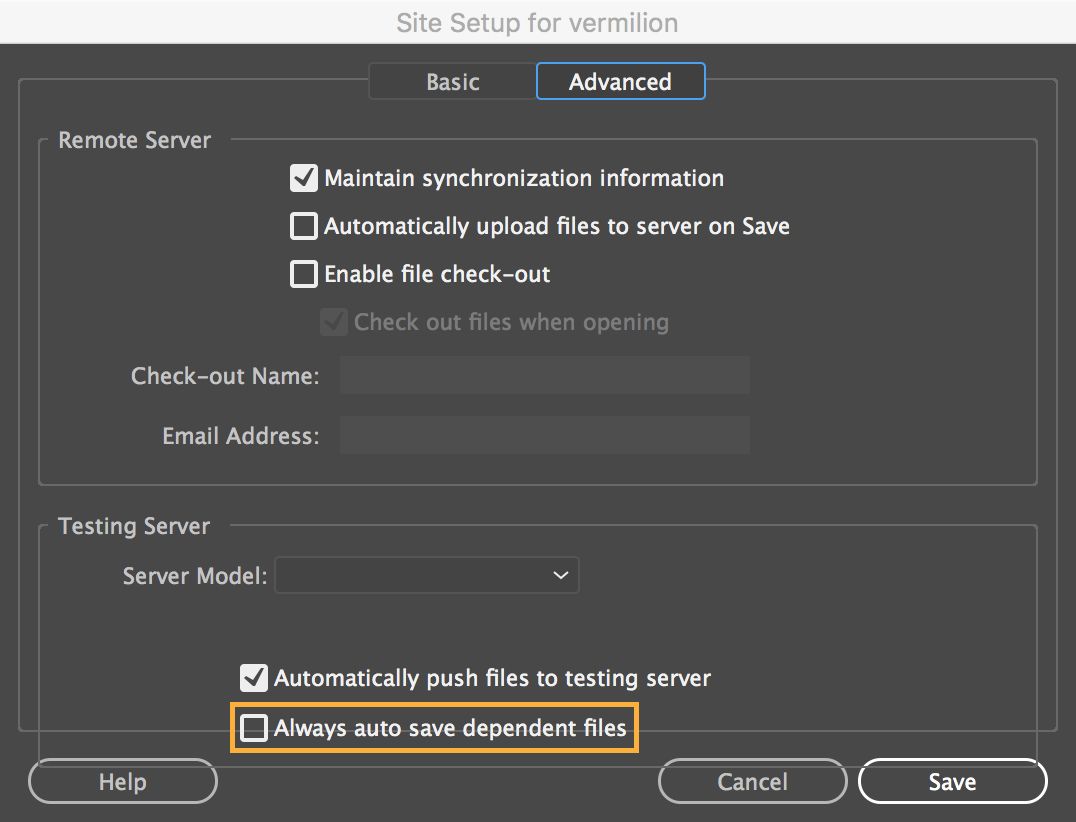Enable the "Enable file check-out" option
The height and width of the screenshot is (822, 1076).
point(303,274)
